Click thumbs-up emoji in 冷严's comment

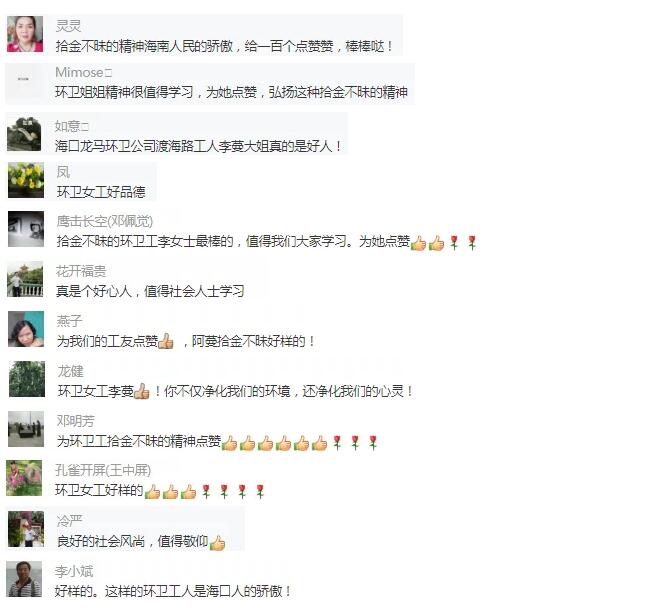point(217,542)
